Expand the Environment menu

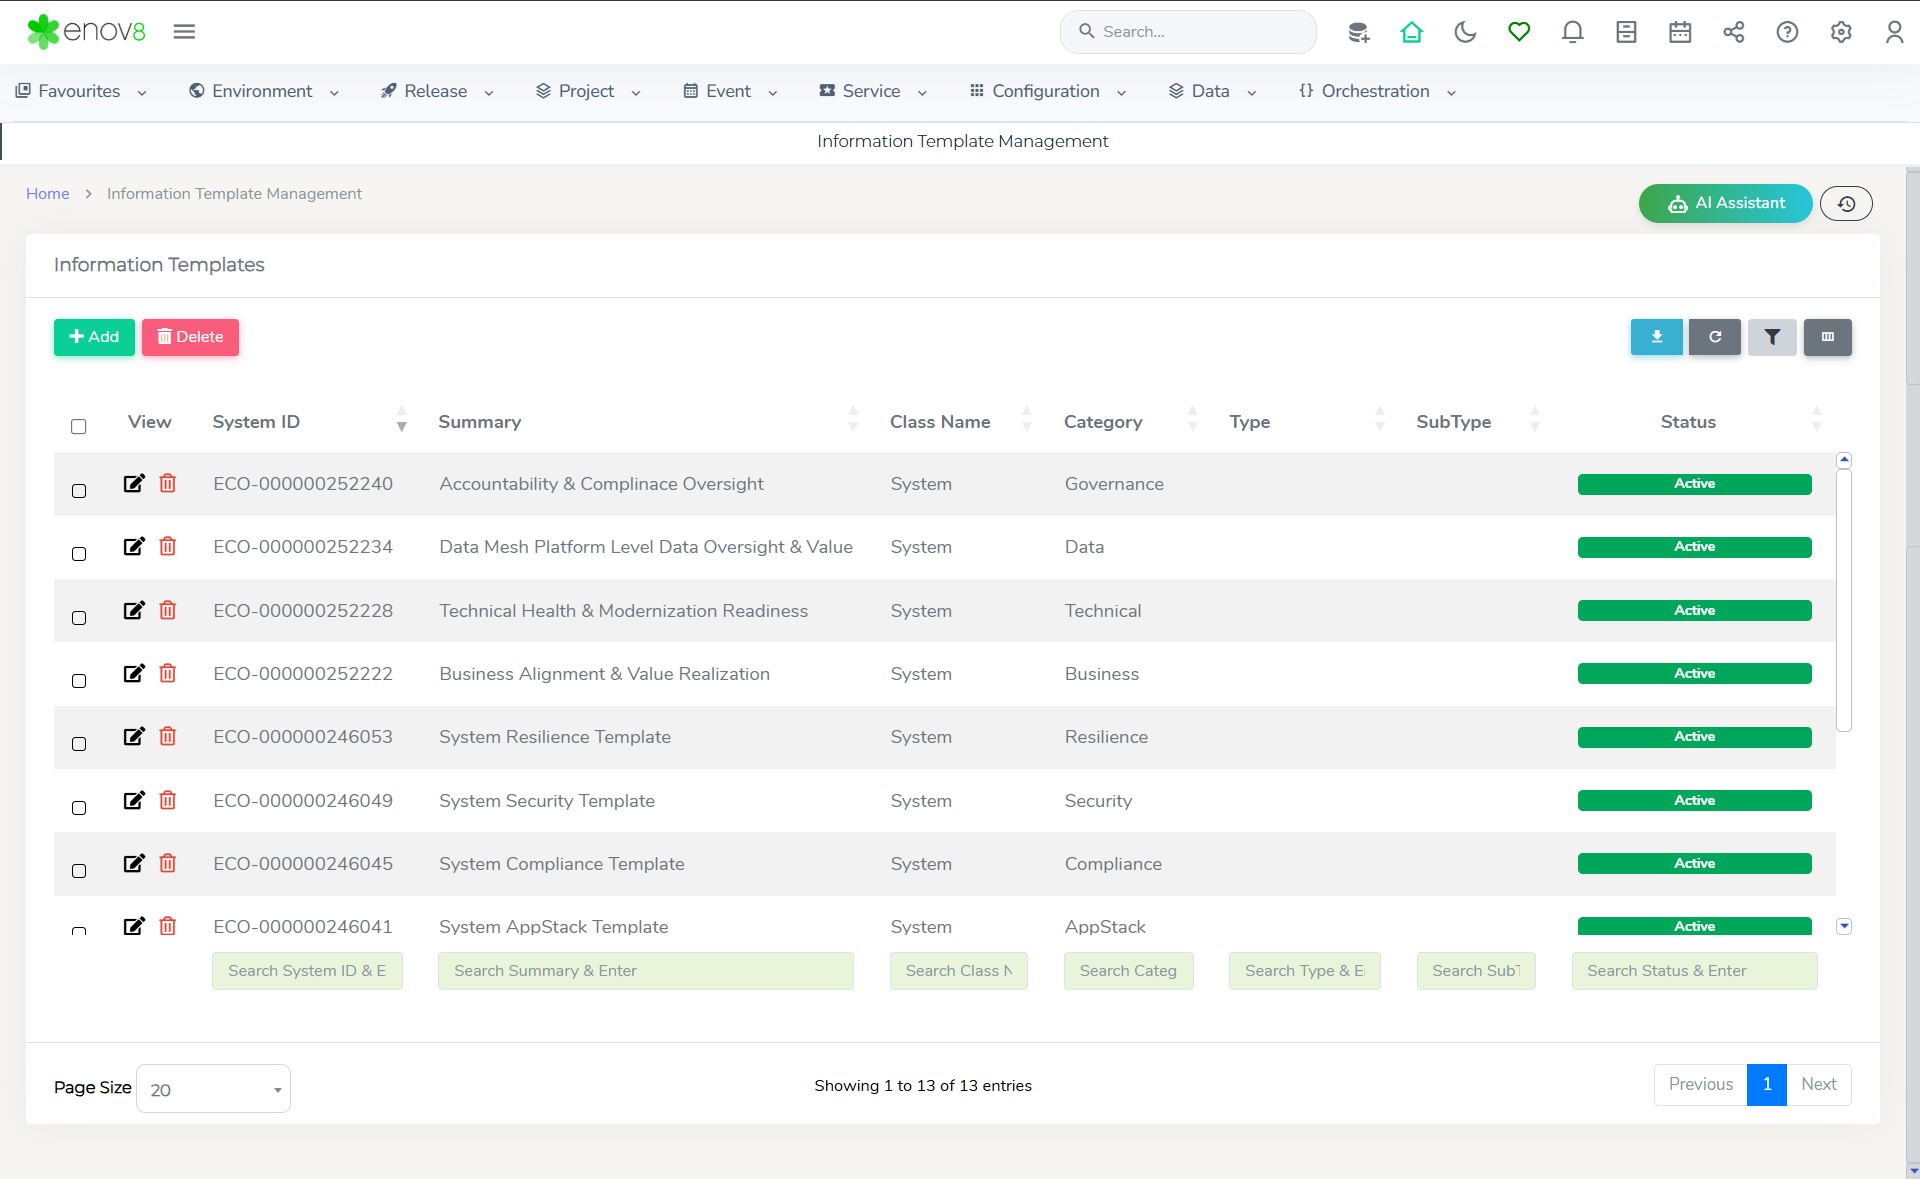click(x=264, y=91)
